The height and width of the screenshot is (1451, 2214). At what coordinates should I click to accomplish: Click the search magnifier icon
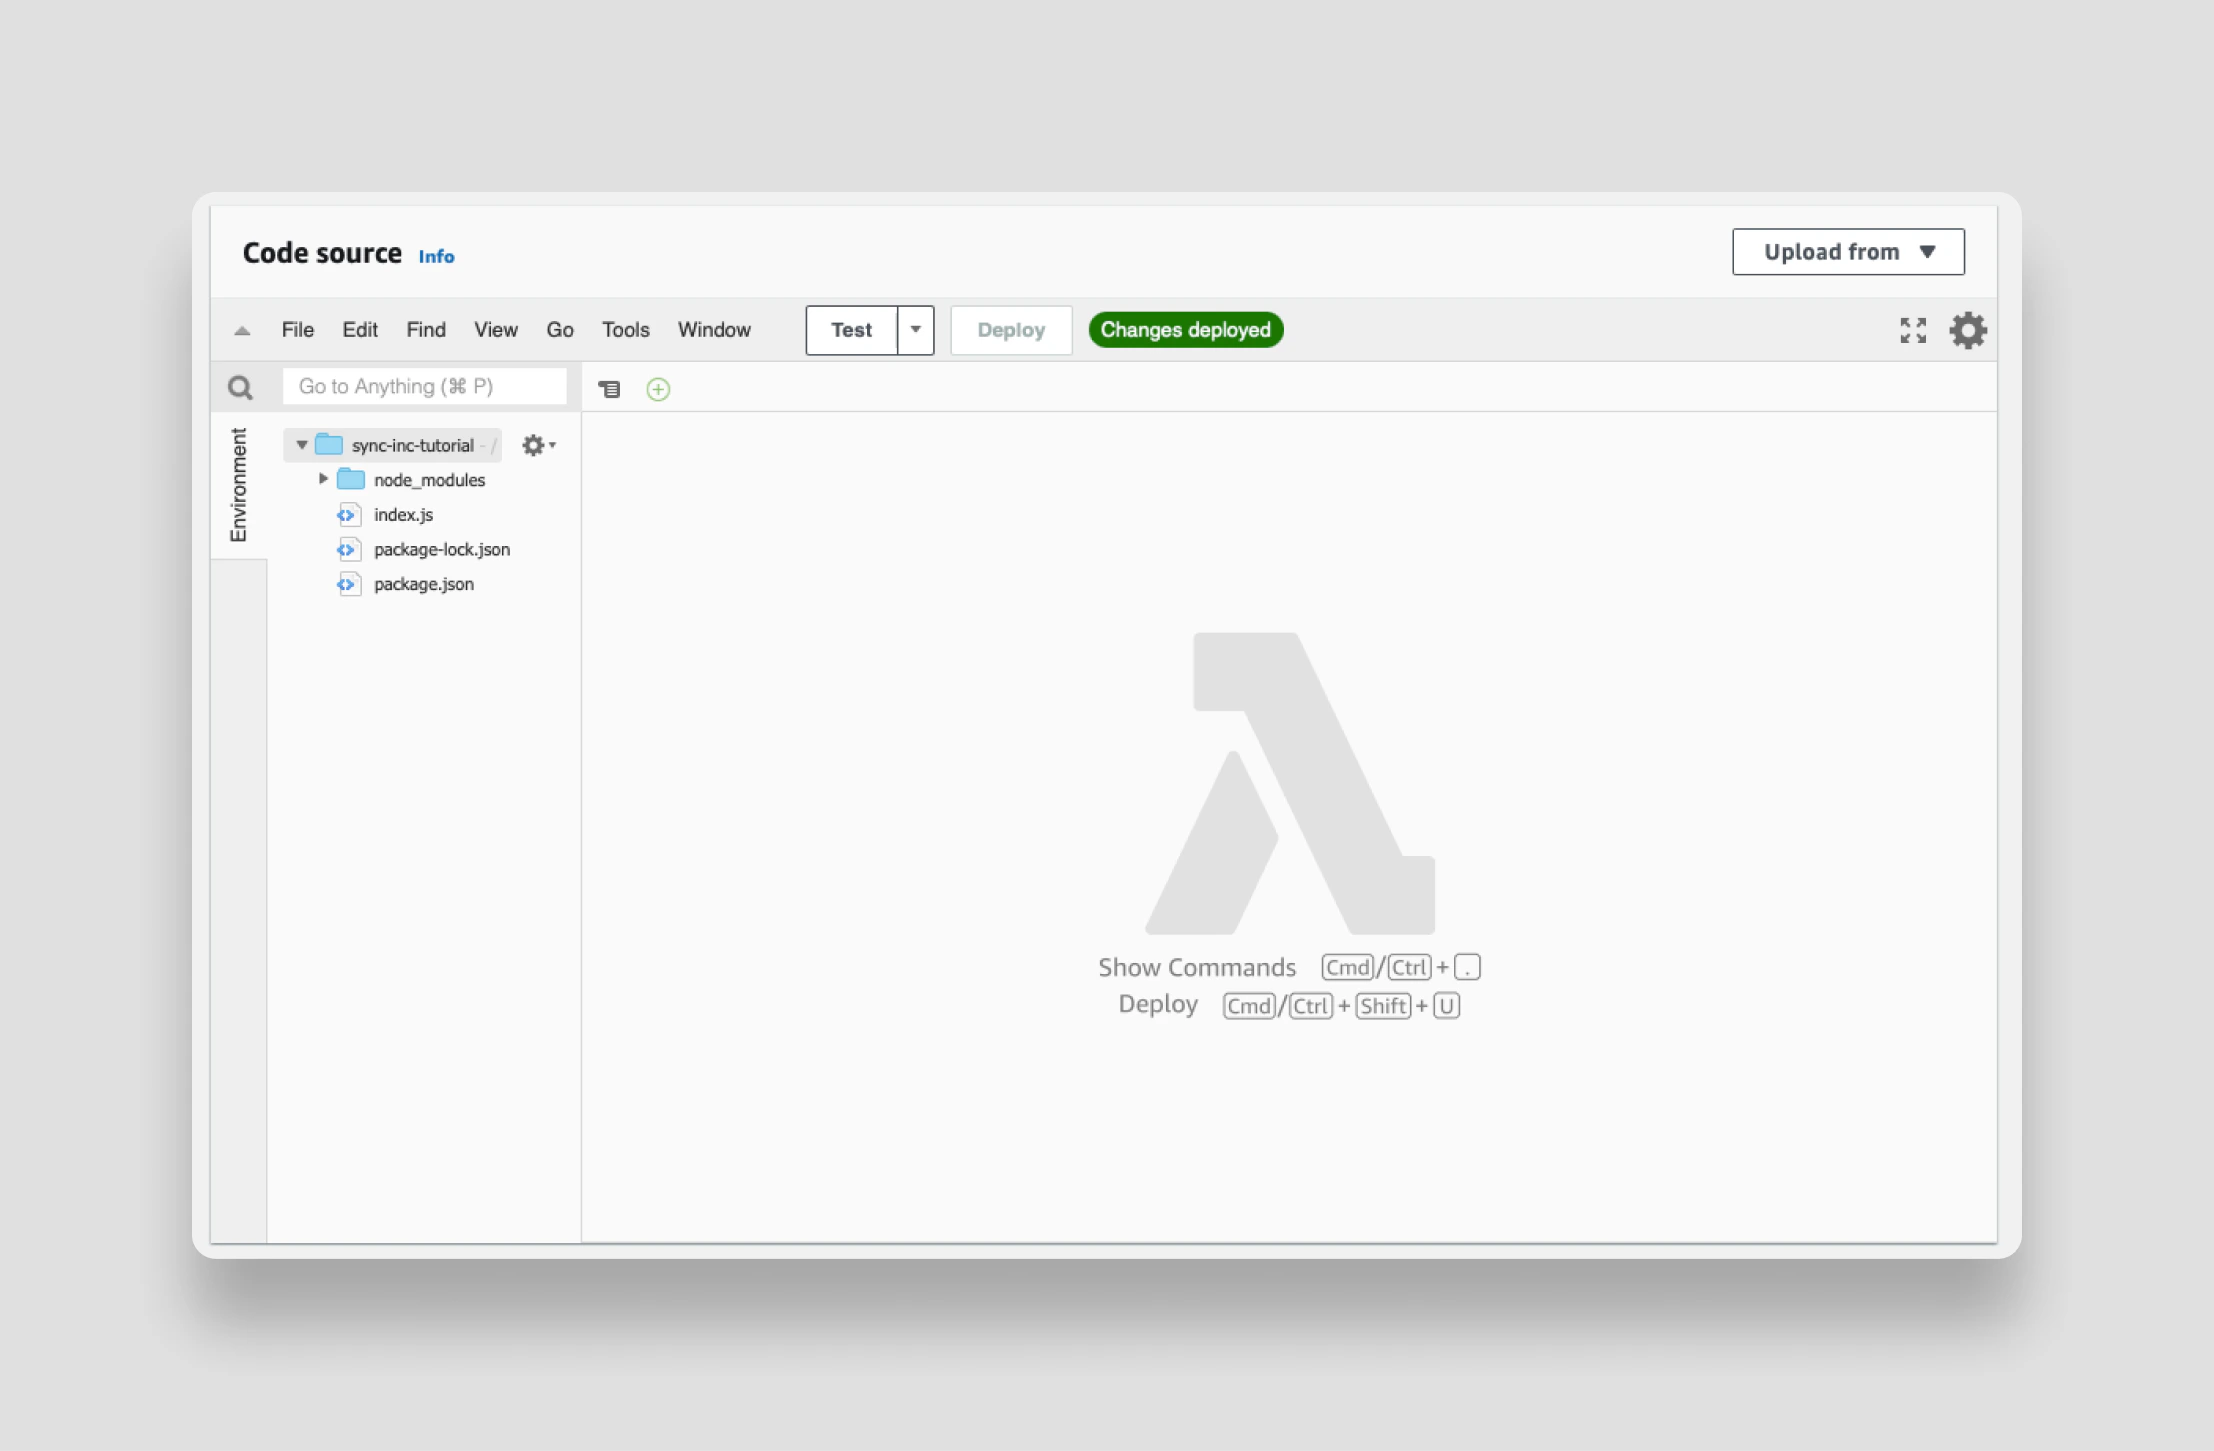pyautogui.click(x=240, y=387)
